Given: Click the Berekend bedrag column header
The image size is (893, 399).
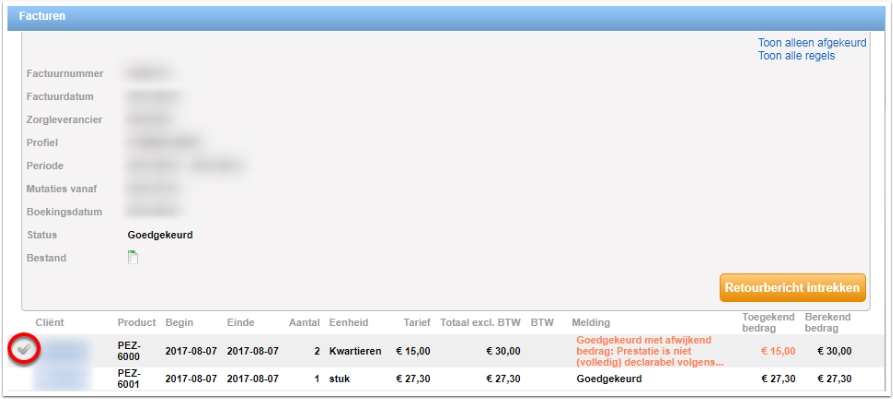Looking at the screenshot, I should [828, 323].
